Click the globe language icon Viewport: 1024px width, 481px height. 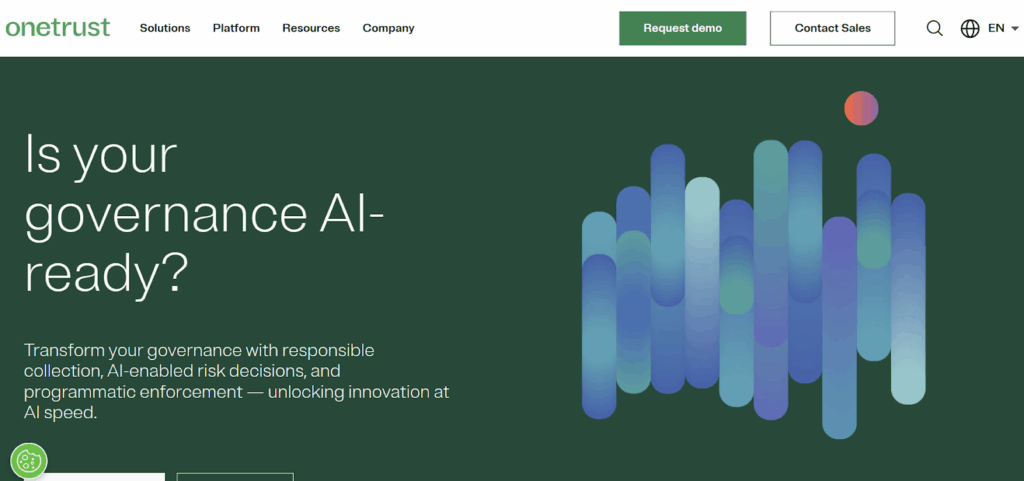969,28
